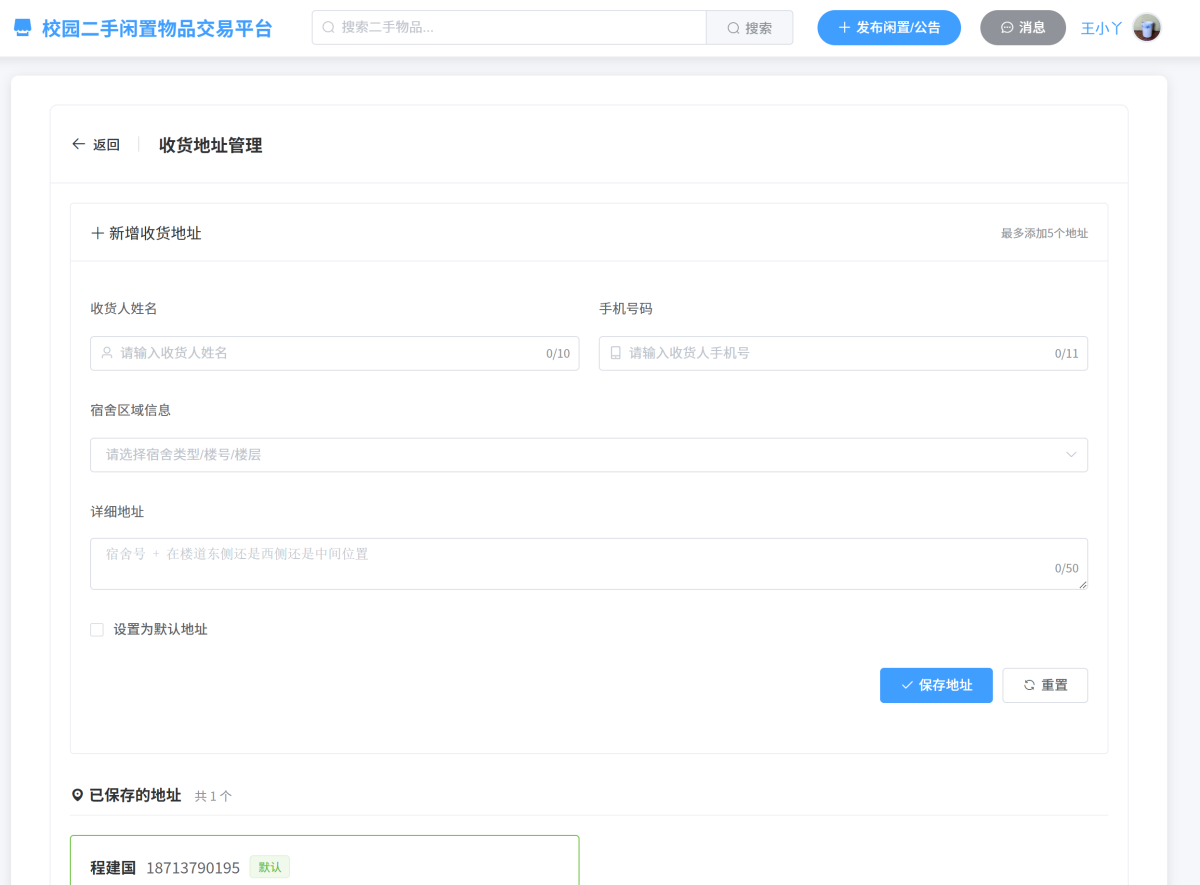This screenshot has width=1200, height=885.
Task: Click the location pin icon near 已保存的地址
Action: [78, 795]
